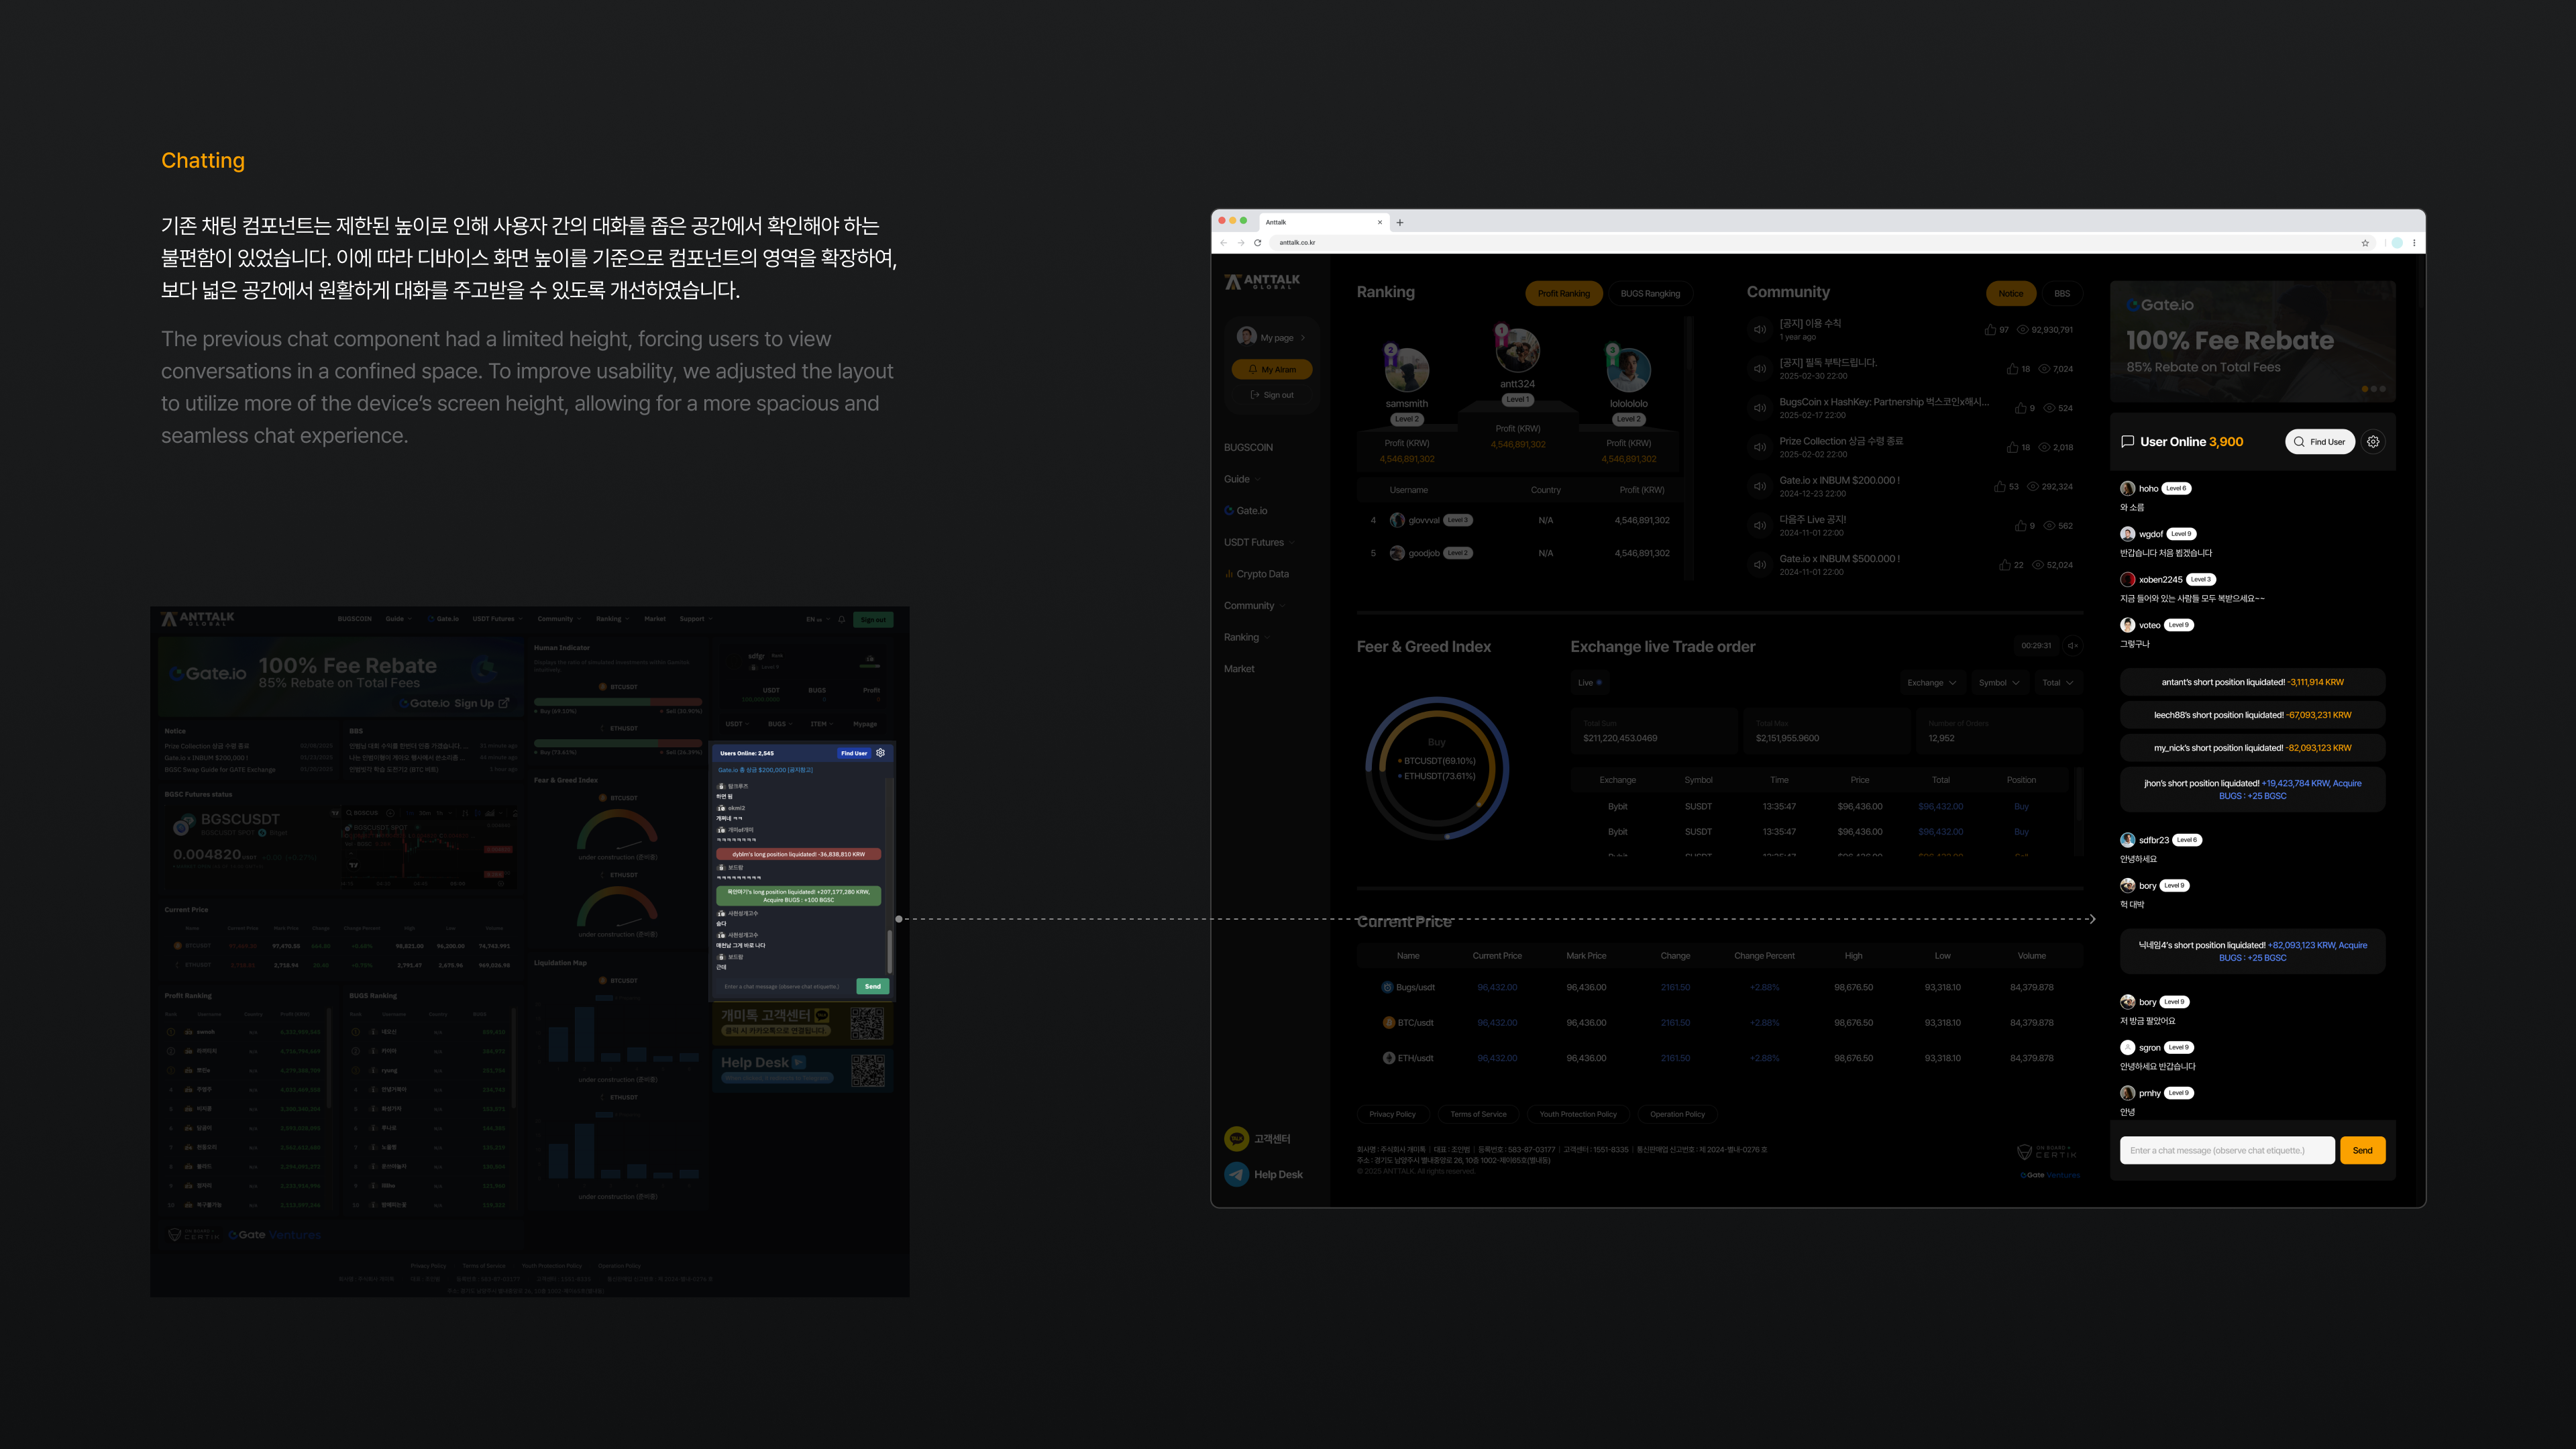Click the banner carousel pagination dots
2576x1449 pixels.
coord(2373,389)
